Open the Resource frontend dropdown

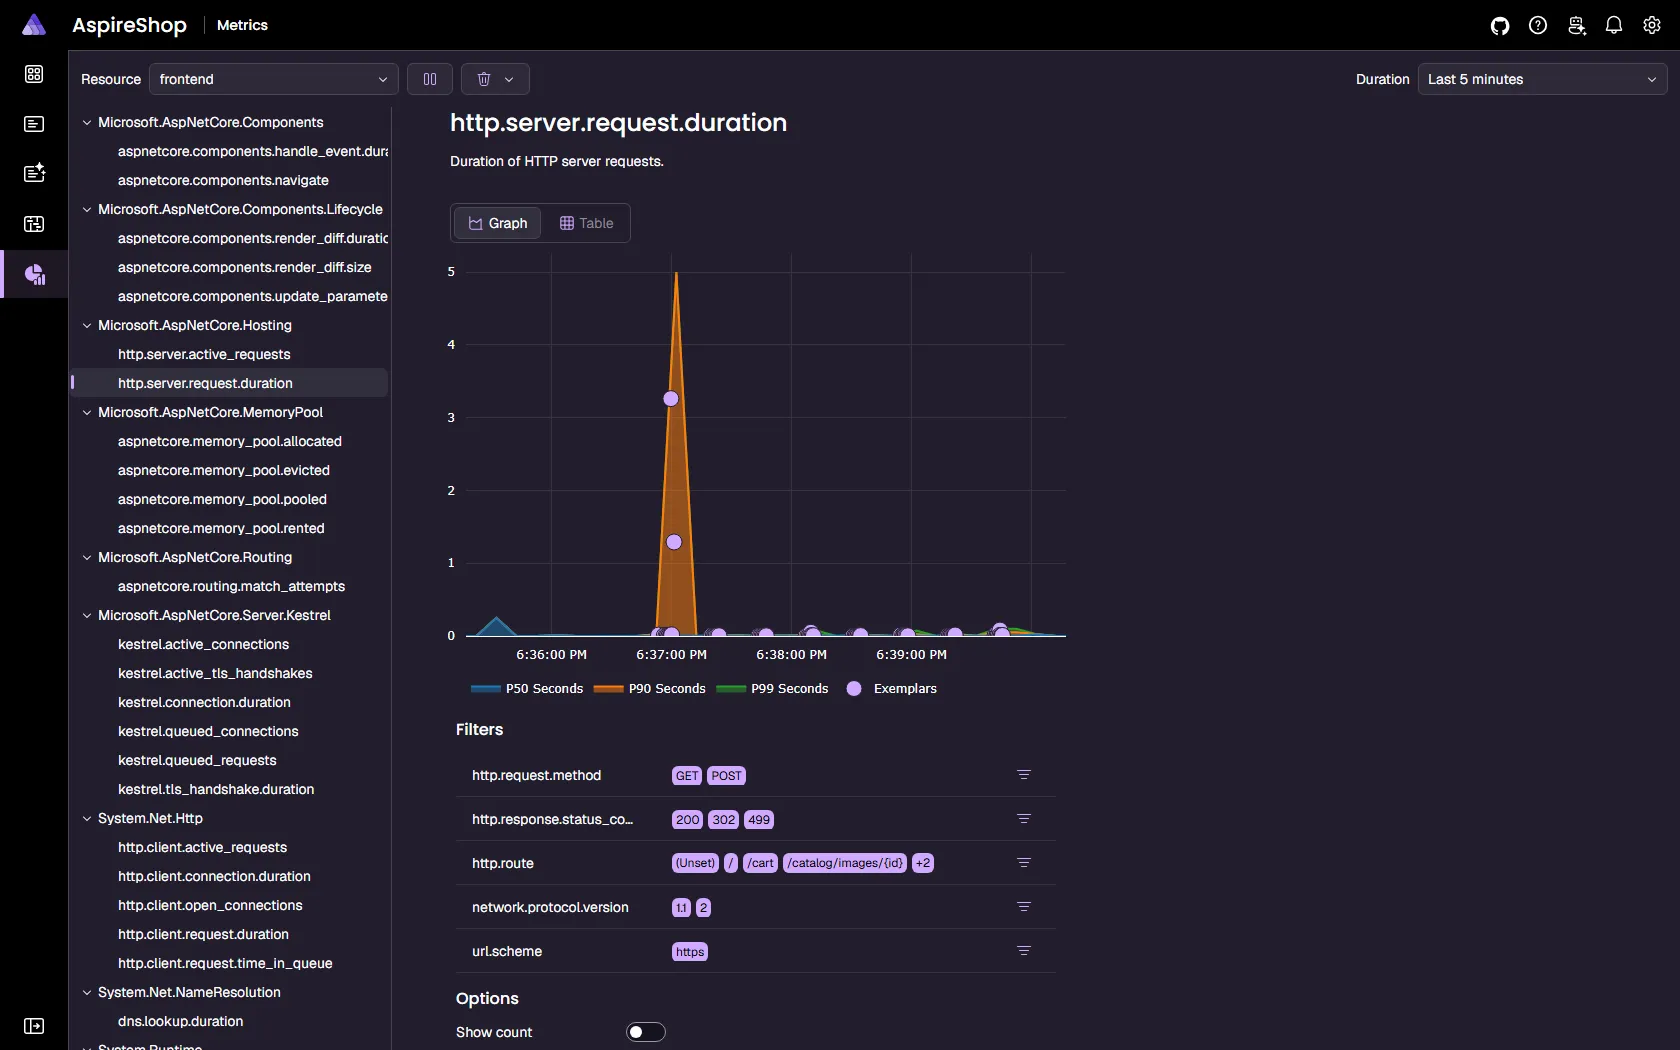point(273,79)
